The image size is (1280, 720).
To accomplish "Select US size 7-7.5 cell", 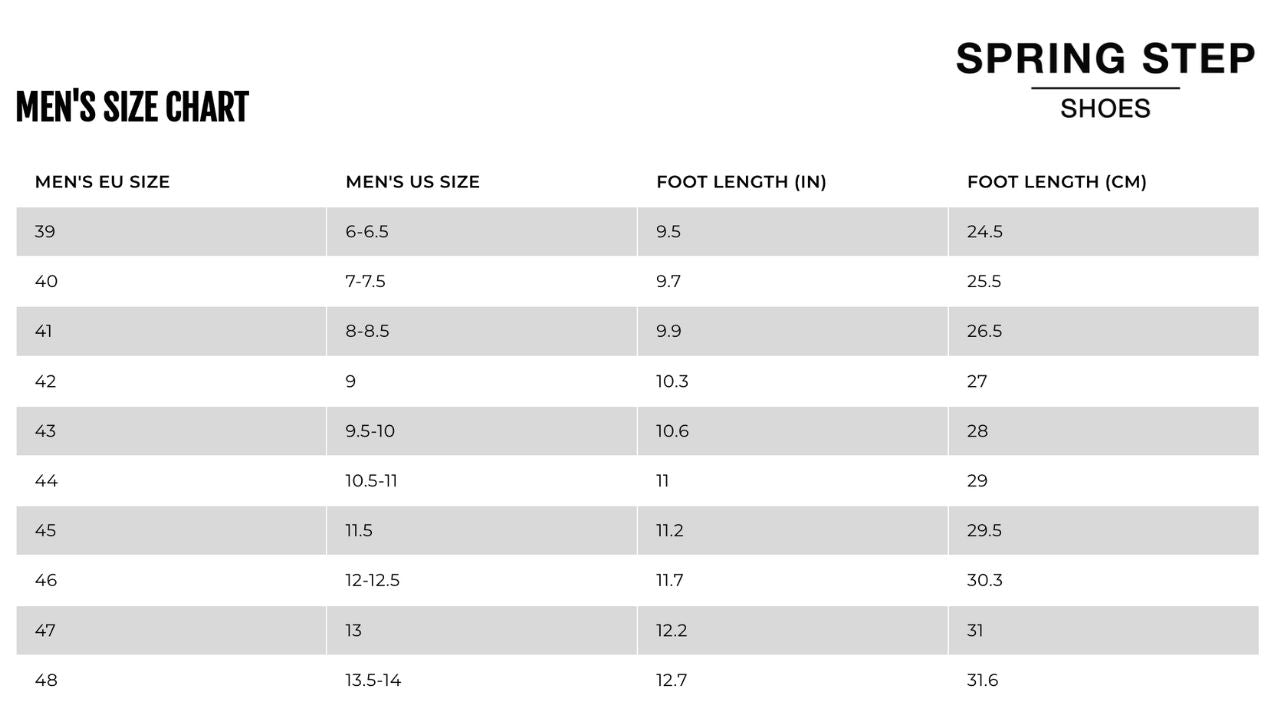I will (x=365, y=282).
